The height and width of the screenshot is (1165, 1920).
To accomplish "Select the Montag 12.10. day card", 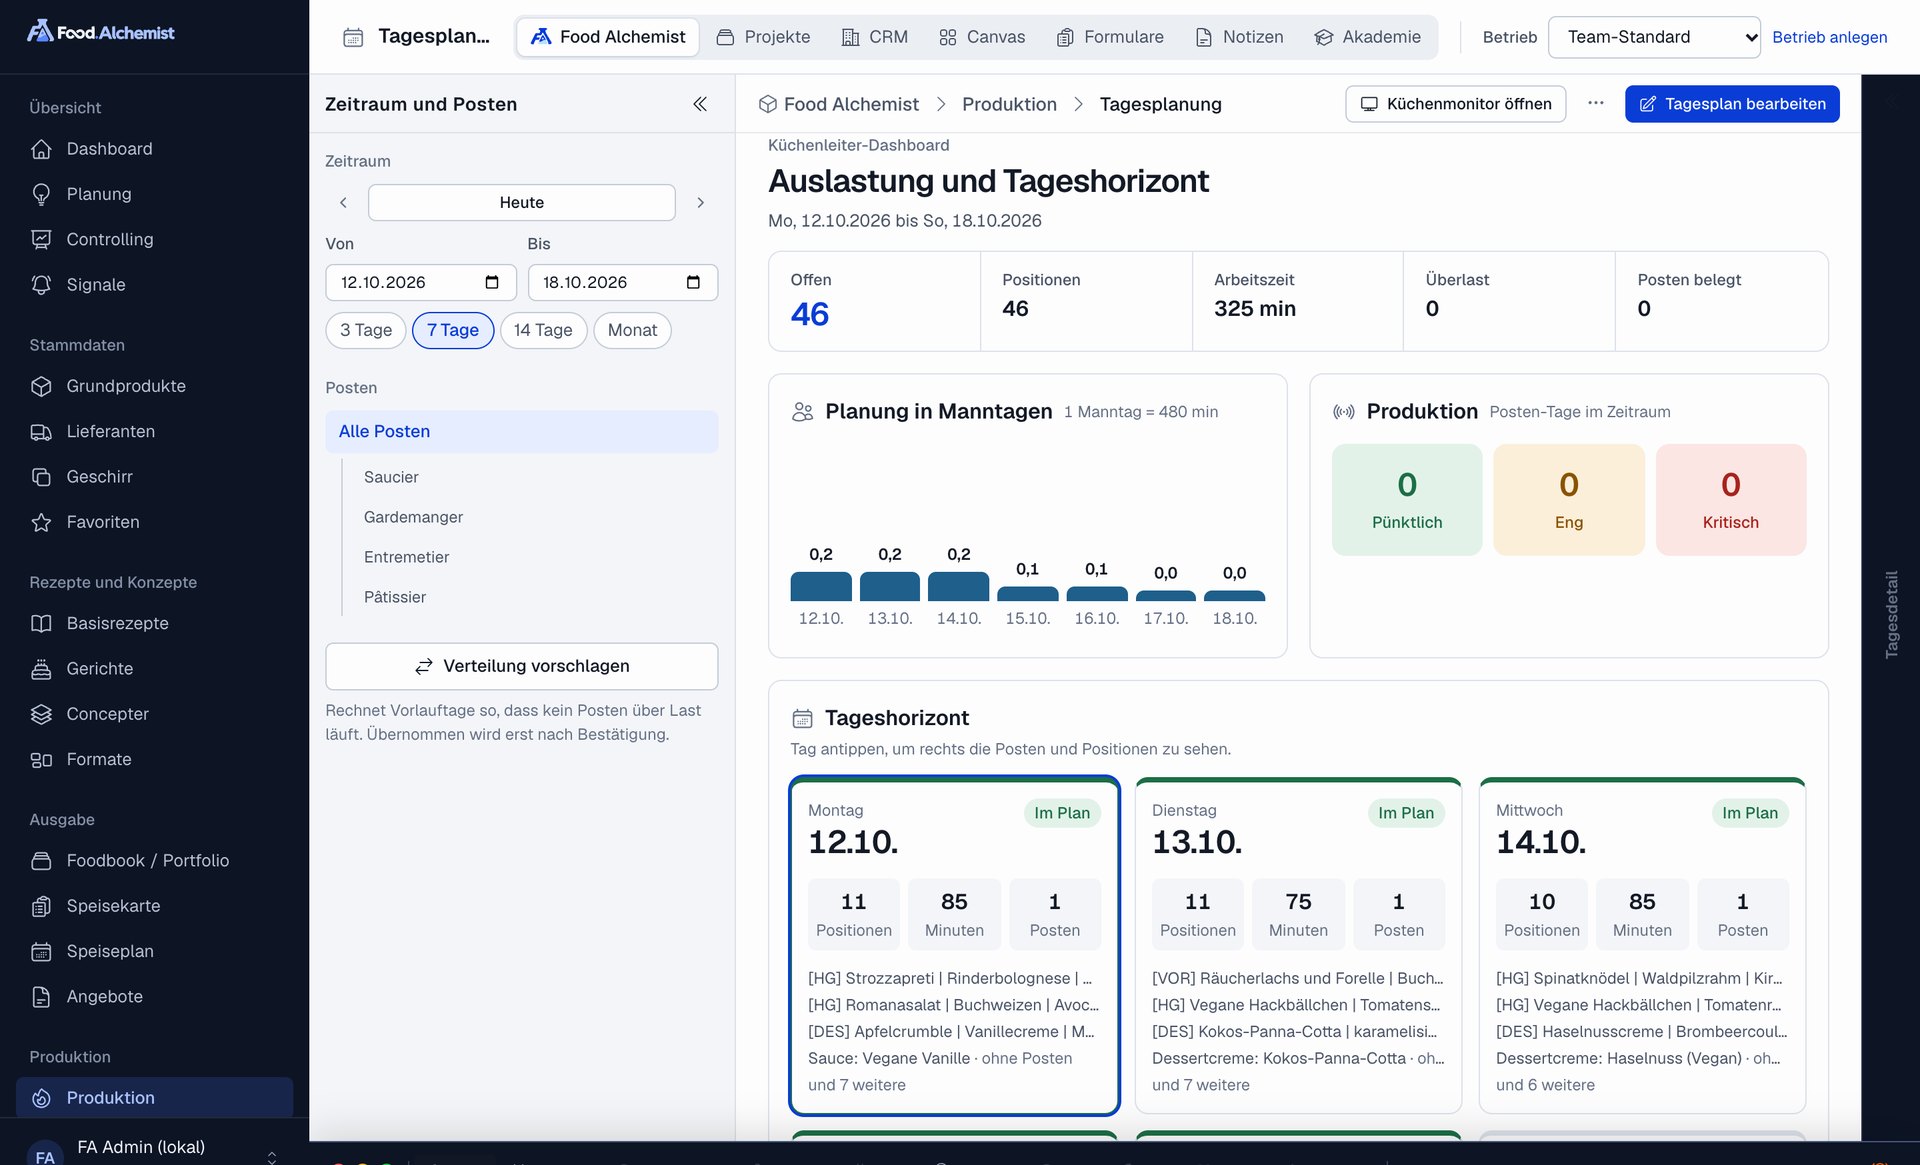I will tap(954, 946).
